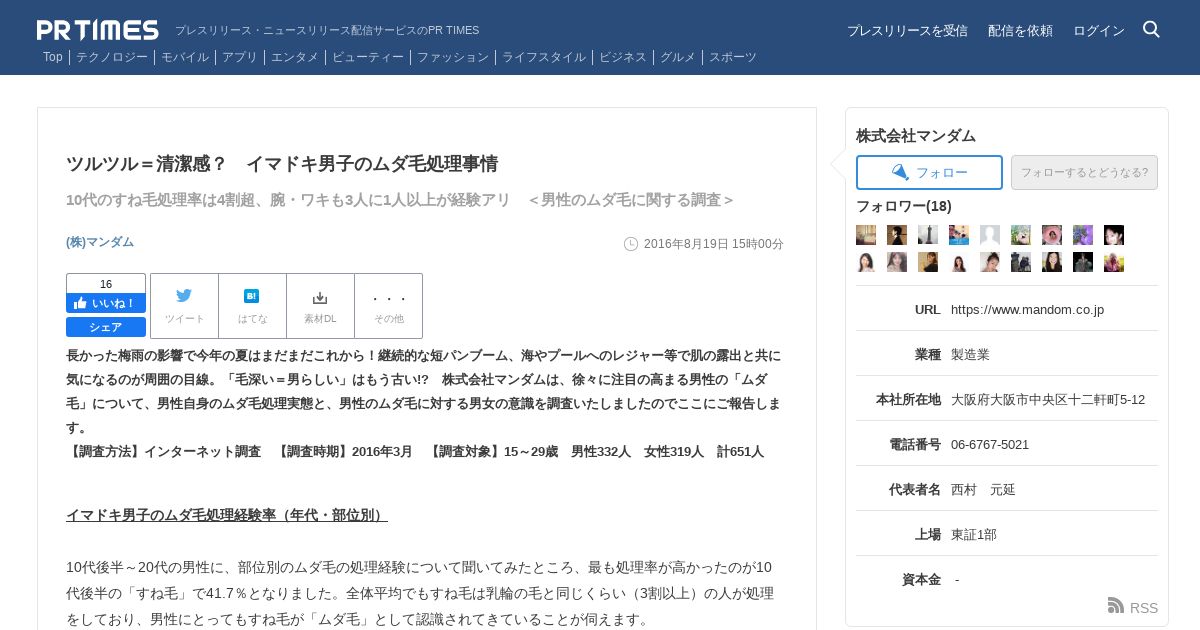Open the ビジネス category
1200x630 pixels.
(623, 57)
